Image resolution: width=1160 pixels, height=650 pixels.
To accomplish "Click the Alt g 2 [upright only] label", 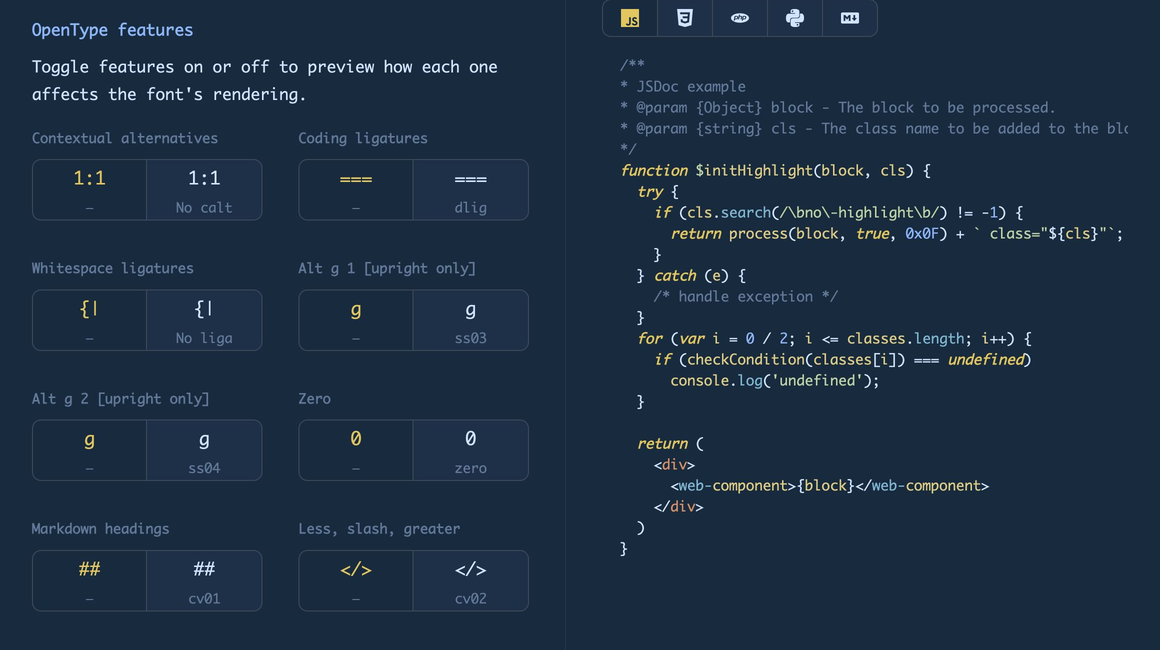I will click(x=121, y=399).
